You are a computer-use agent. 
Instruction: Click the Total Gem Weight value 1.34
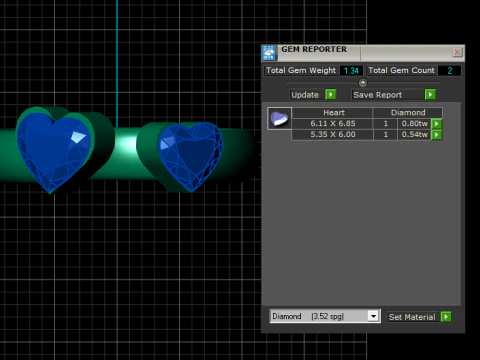pos(351,71)
